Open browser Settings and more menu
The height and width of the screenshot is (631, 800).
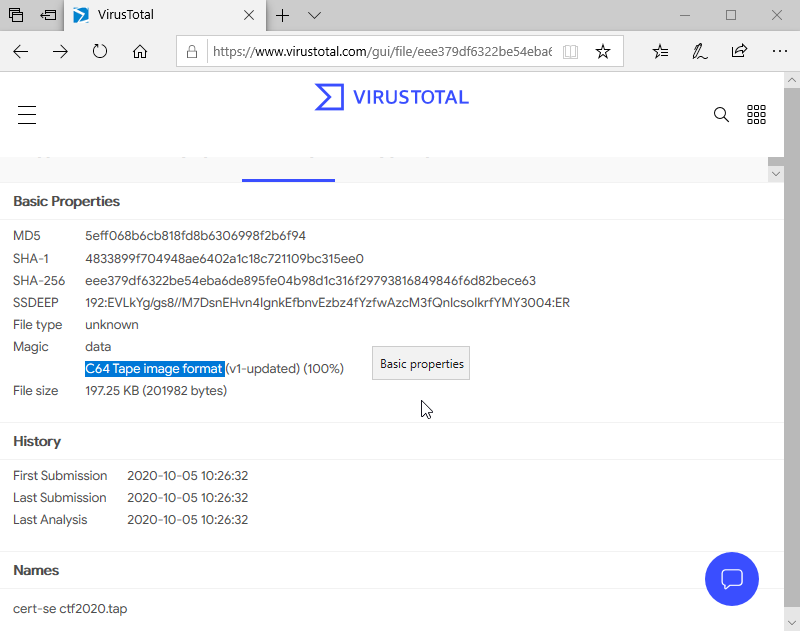click(779, 51)
